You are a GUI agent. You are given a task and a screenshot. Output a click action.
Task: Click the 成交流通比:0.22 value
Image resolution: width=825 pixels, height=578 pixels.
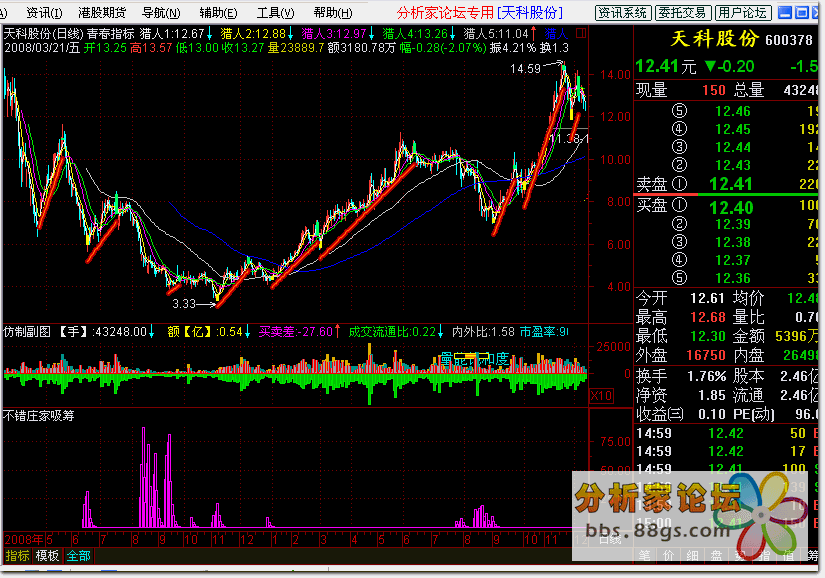point(396,332)
